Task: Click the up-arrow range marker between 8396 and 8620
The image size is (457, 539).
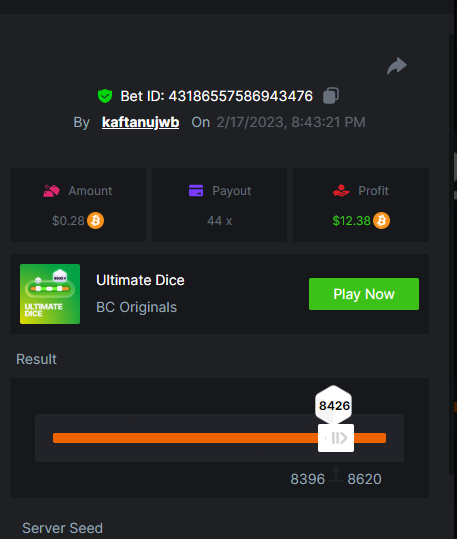Action: 336,474
